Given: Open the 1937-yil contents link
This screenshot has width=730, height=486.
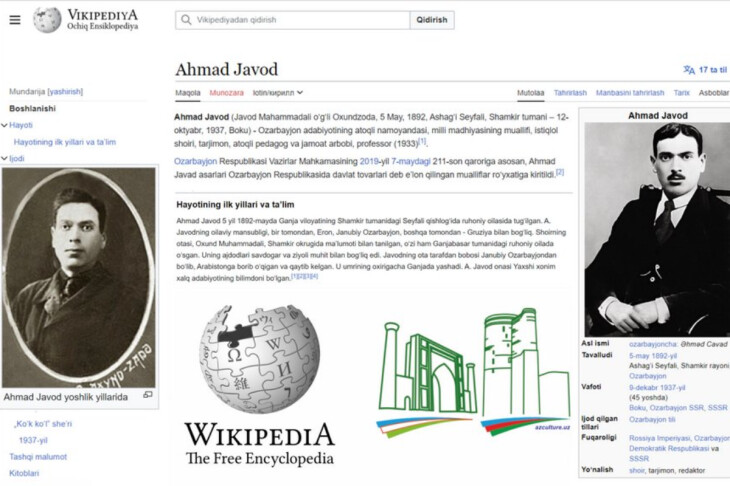Looking at the screenshot, I should [x=33, y=440].
